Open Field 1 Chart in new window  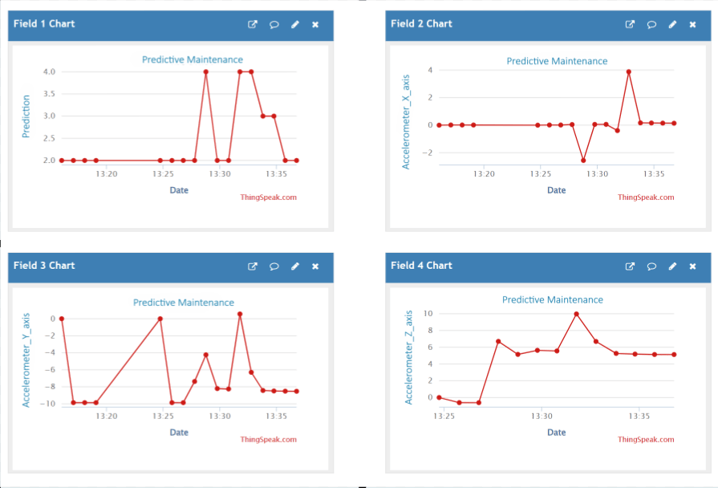point(252,24)
